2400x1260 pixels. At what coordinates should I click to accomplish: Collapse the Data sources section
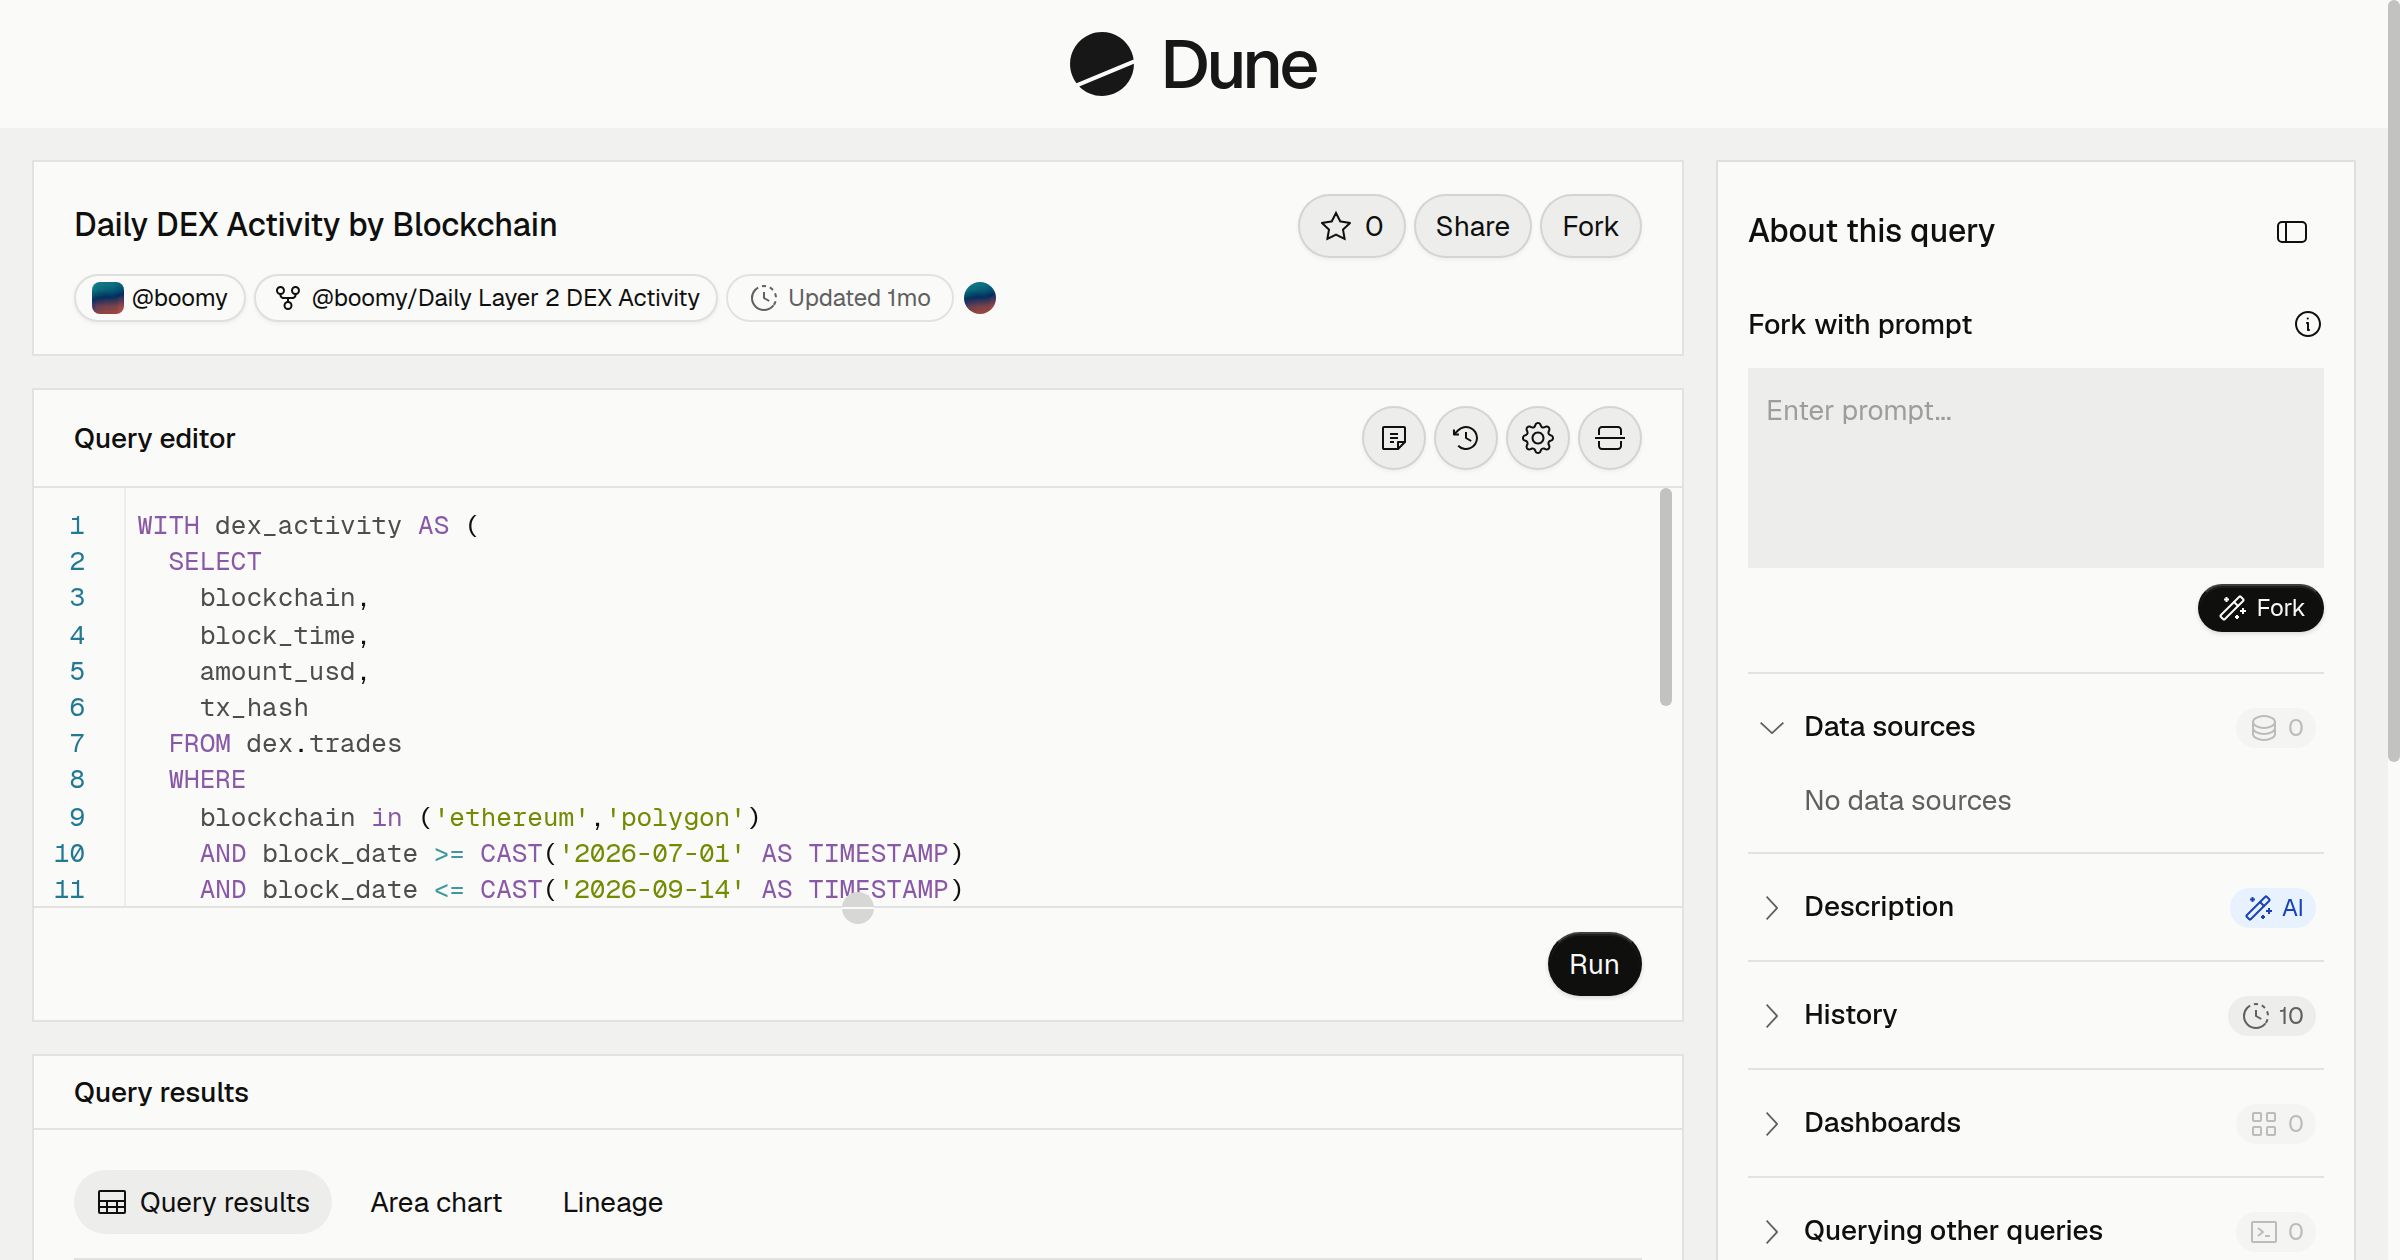1771,727
